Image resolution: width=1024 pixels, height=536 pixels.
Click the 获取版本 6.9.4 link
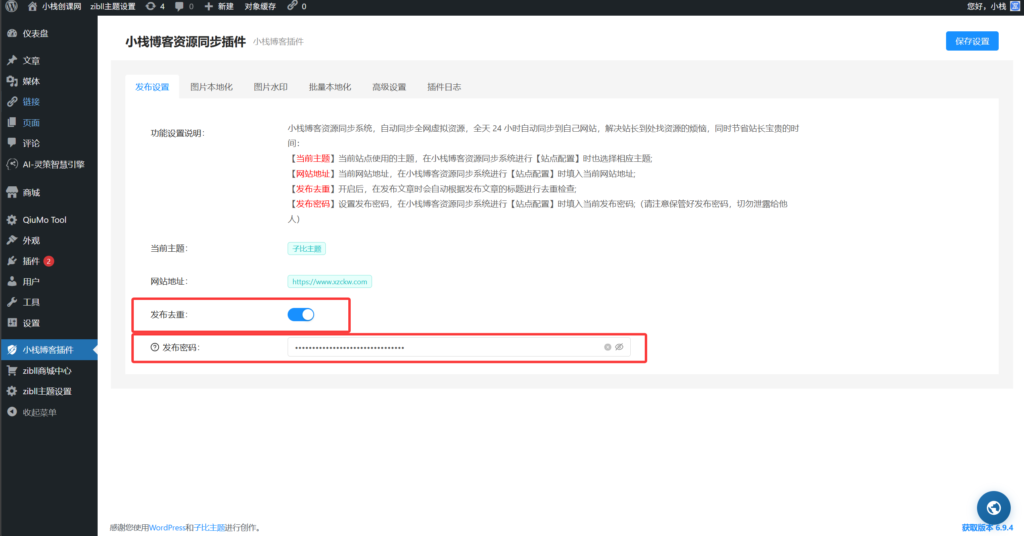(x=987, y=528)
